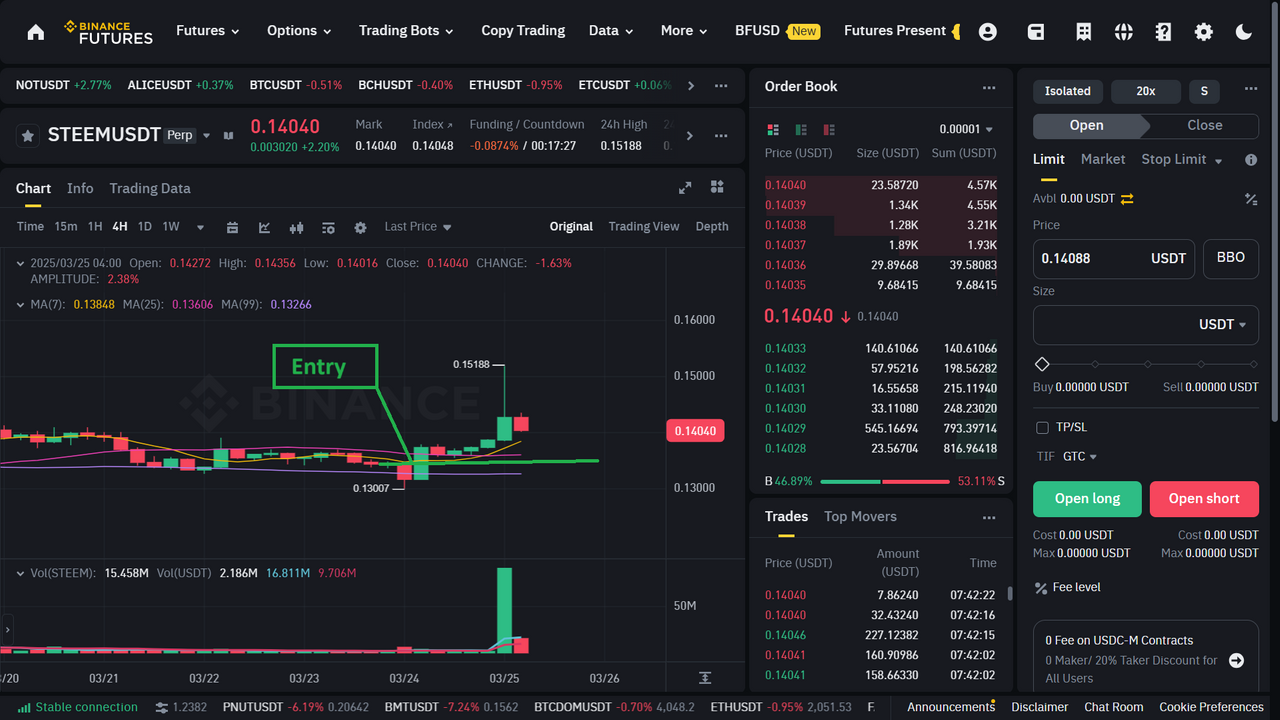The image size is (1280, 720).
Task: Select the 1D chart interval
Action: point(145,227)
